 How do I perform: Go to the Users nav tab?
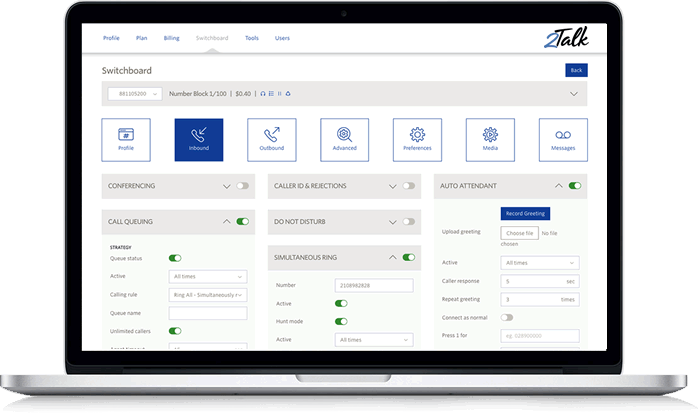point(282,38)
